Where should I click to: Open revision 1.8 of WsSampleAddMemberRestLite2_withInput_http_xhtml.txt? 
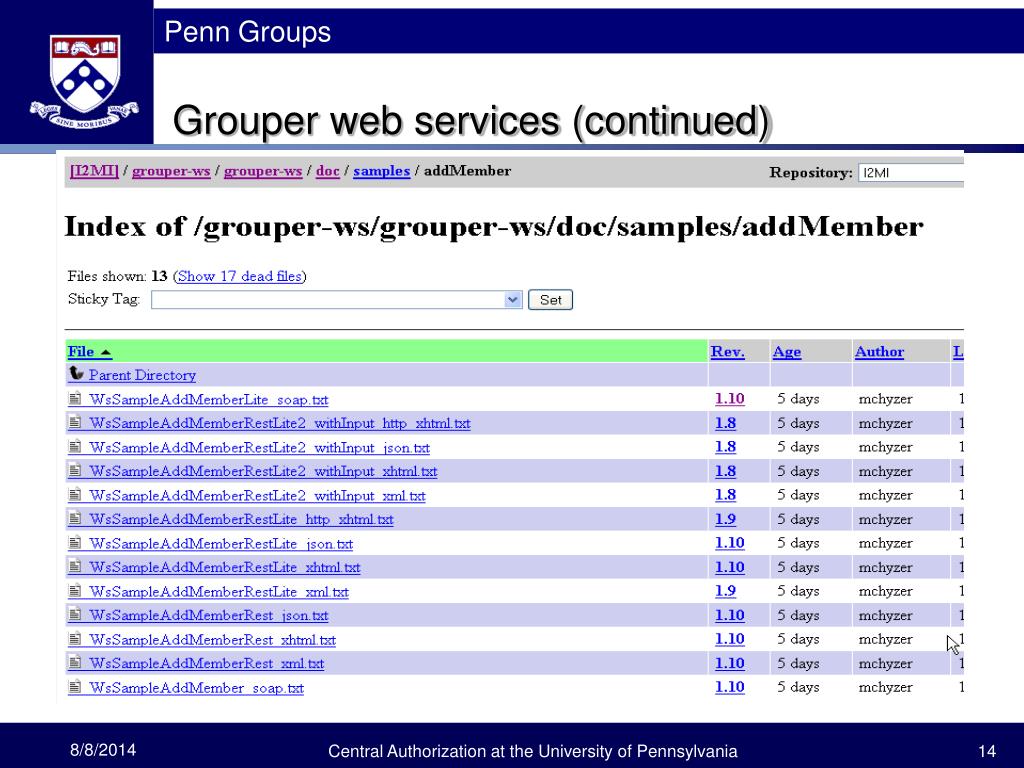726,423
